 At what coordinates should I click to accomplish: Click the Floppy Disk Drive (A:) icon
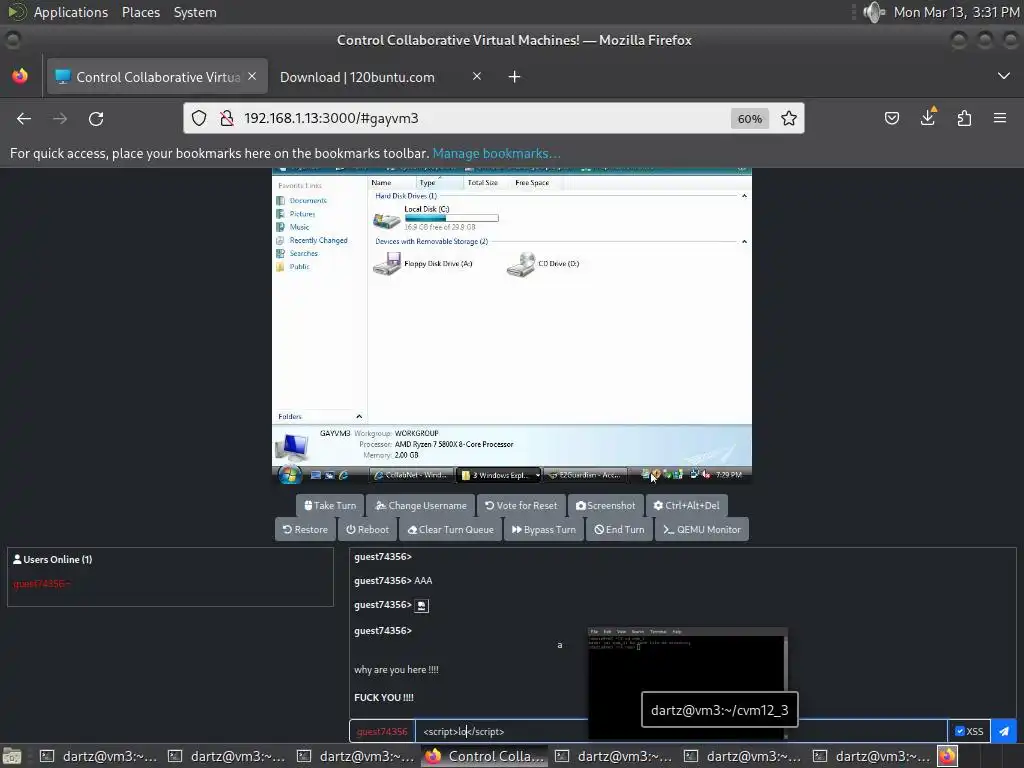click(x=387, y=264)
